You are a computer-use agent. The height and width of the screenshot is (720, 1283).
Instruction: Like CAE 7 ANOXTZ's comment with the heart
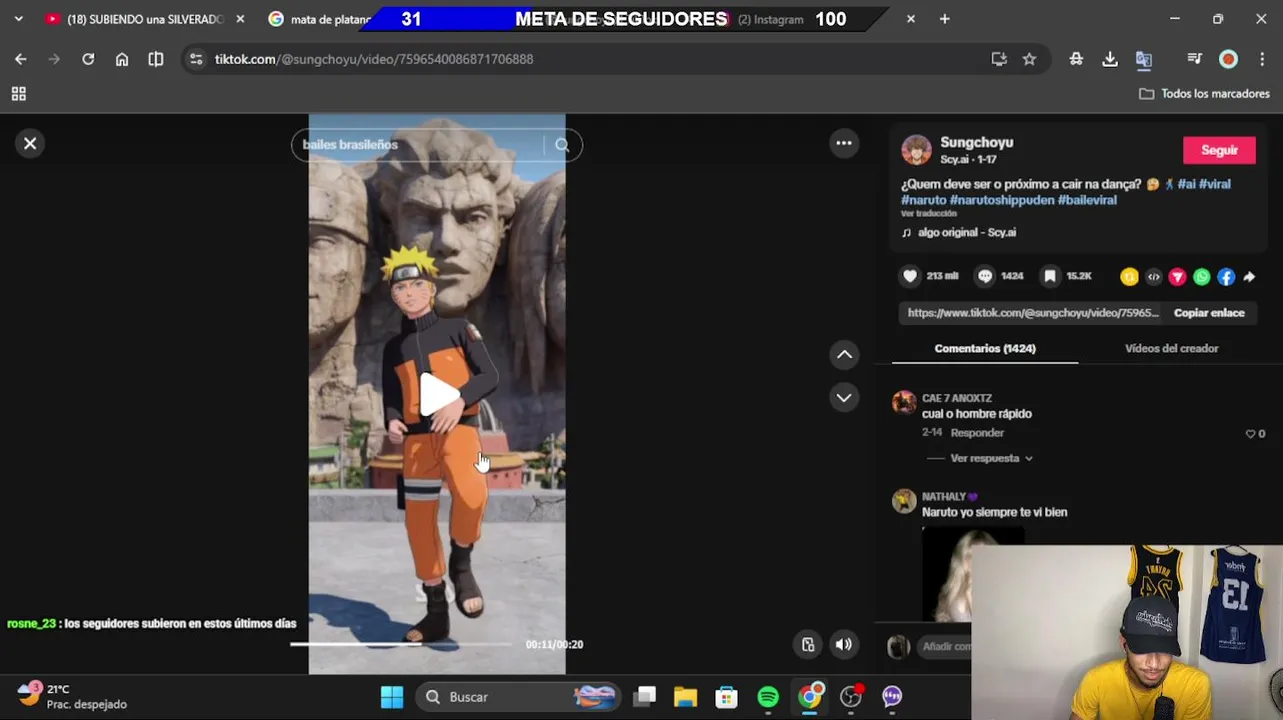point(1250,434)
